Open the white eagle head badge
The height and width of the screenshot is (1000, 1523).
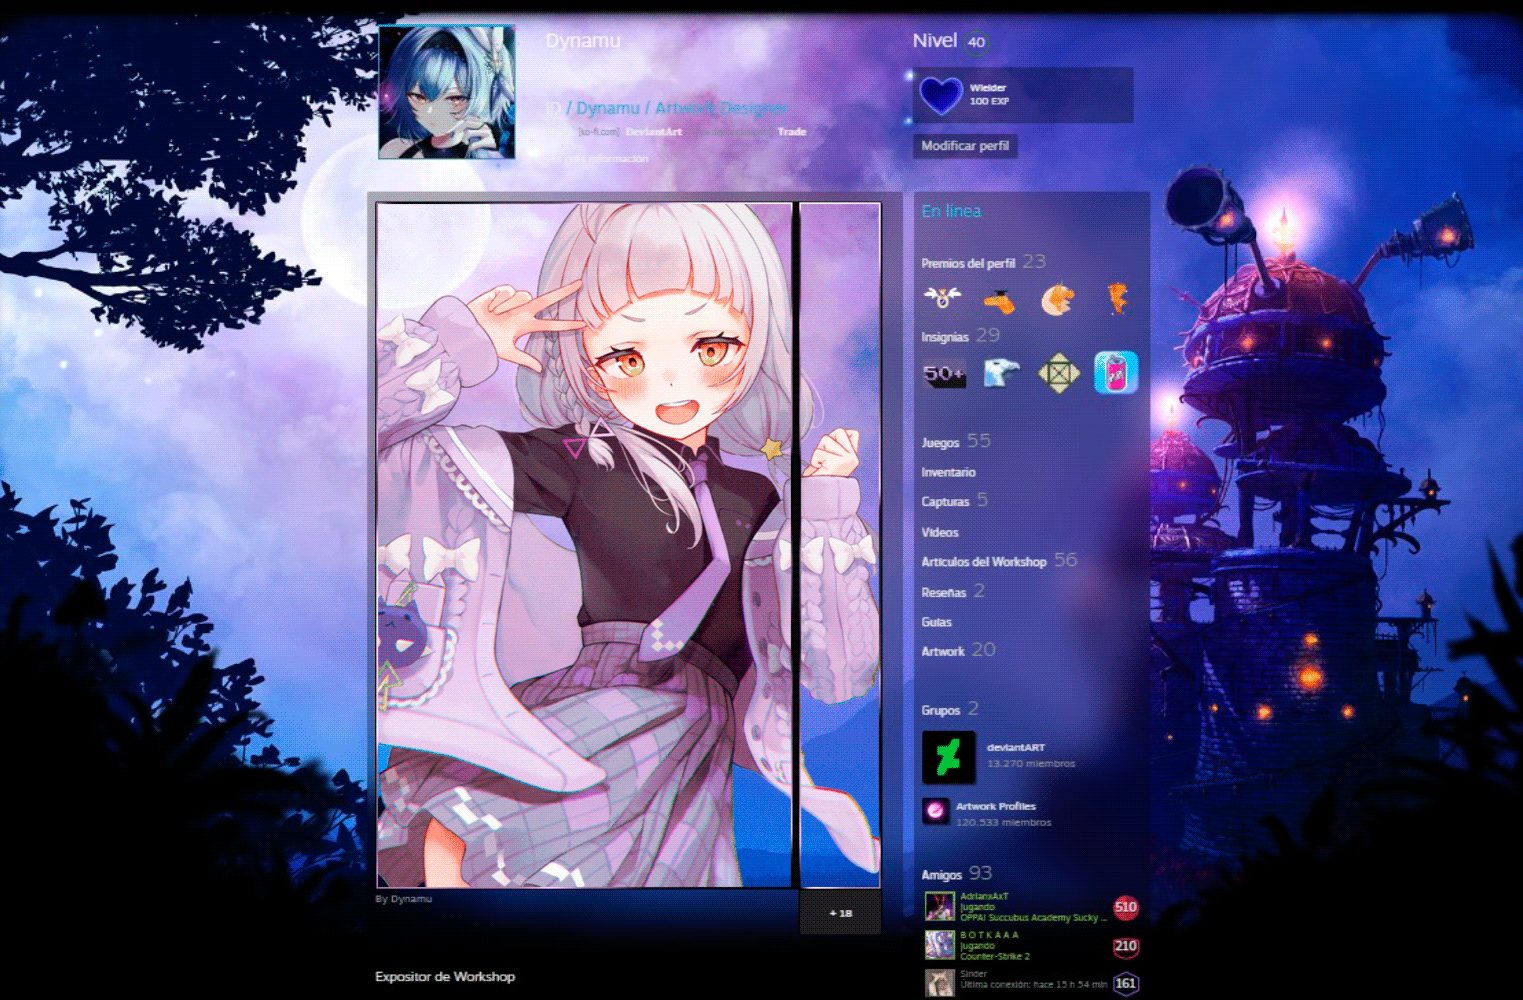[x=1001, y=374]
